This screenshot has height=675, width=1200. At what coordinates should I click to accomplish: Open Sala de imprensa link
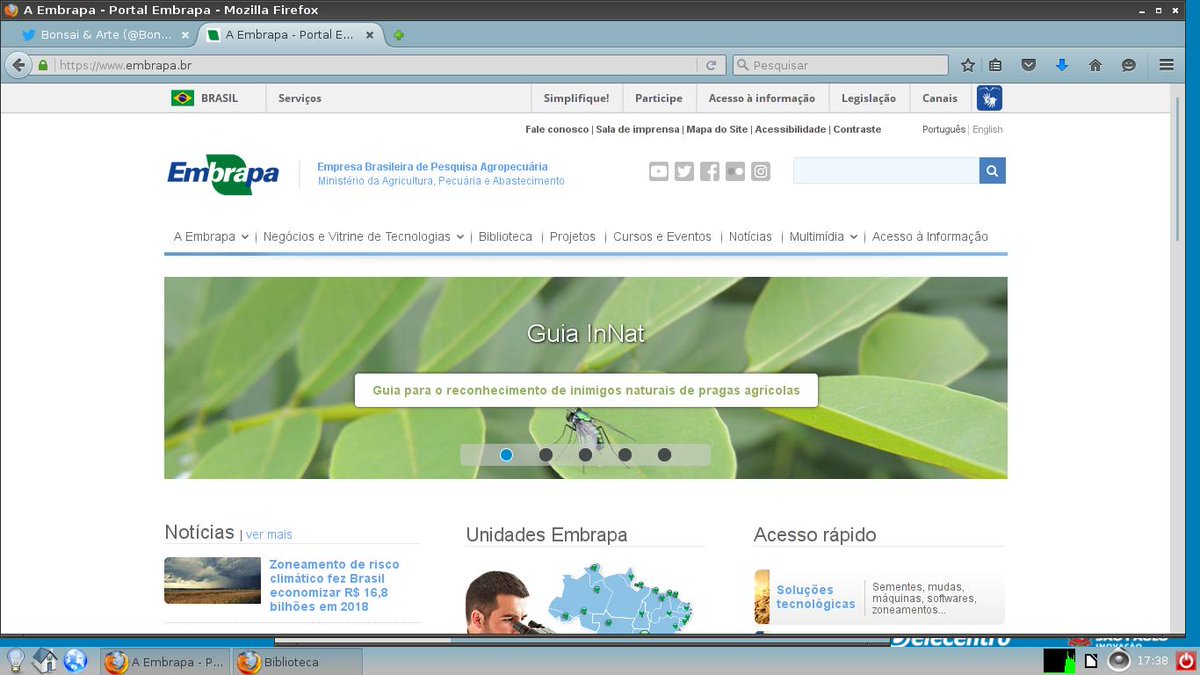[638, 129]
